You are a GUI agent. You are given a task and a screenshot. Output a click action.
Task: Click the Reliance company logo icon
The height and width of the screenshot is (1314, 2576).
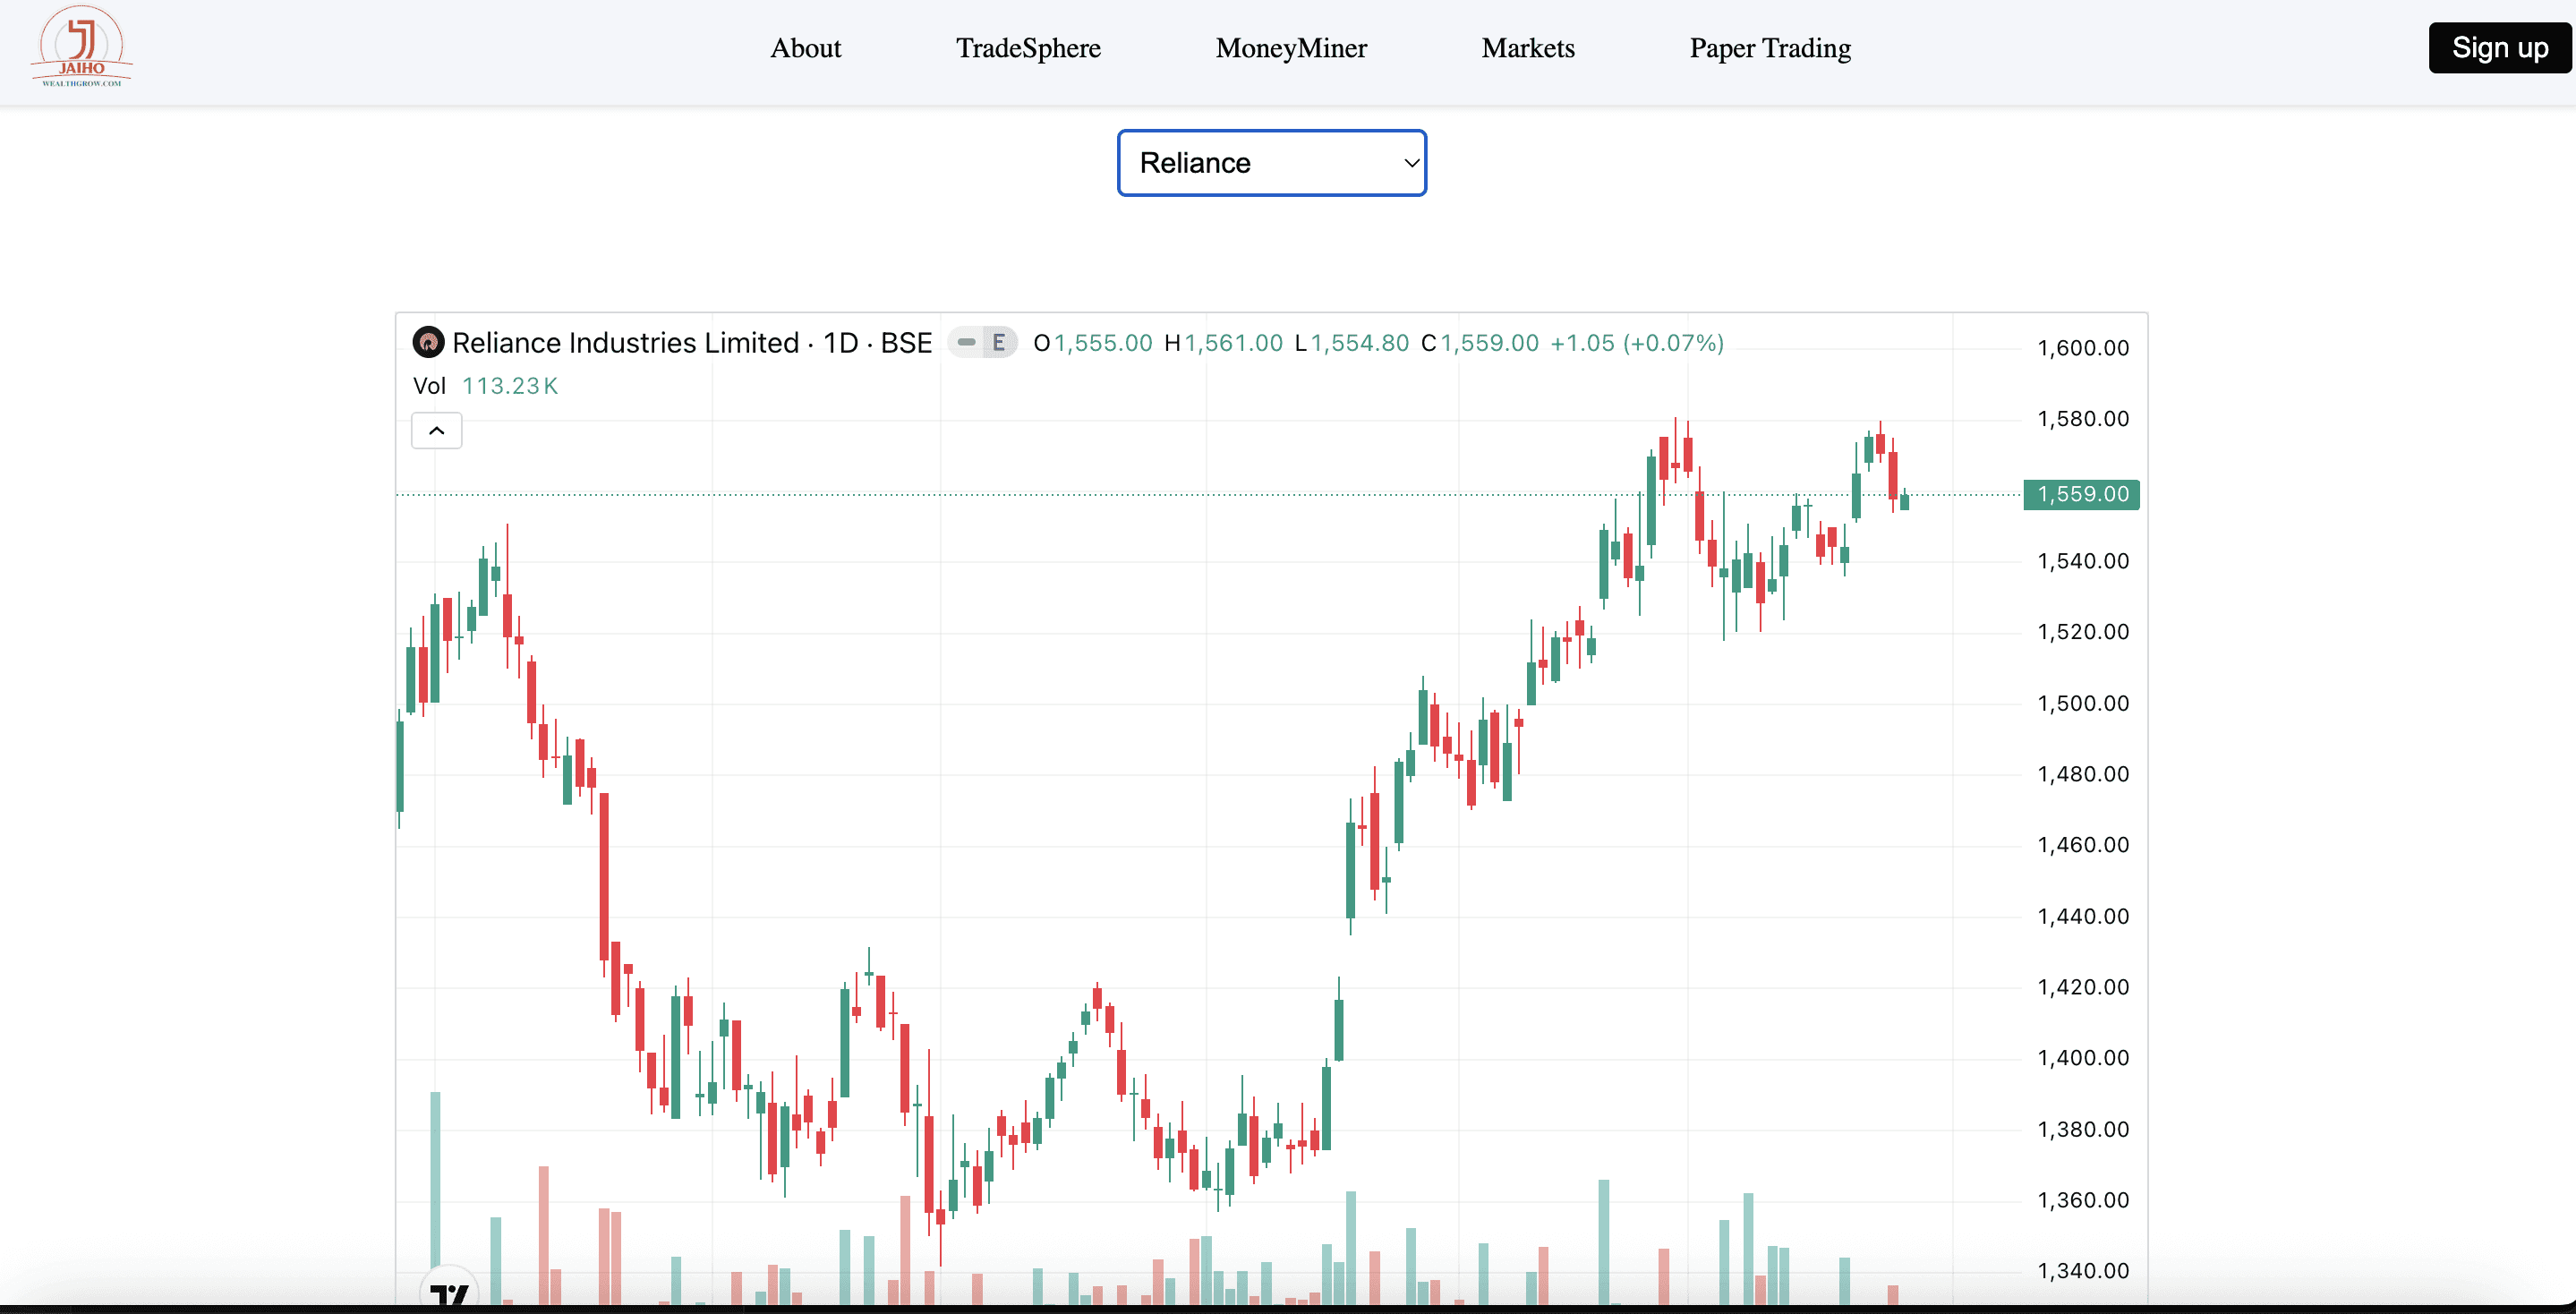tap(428, 343)
